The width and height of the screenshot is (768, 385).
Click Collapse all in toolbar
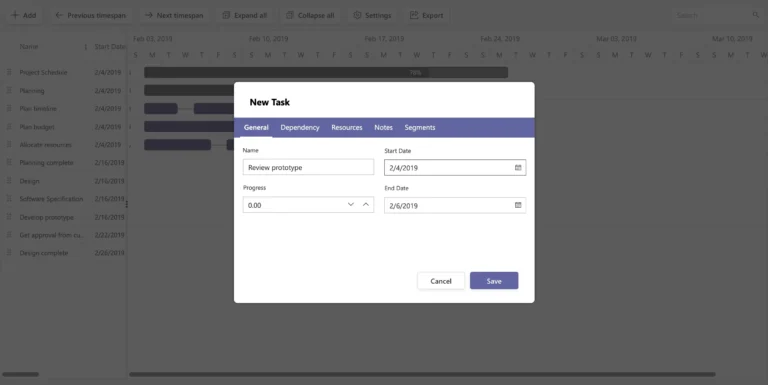(x=310, y=15)
